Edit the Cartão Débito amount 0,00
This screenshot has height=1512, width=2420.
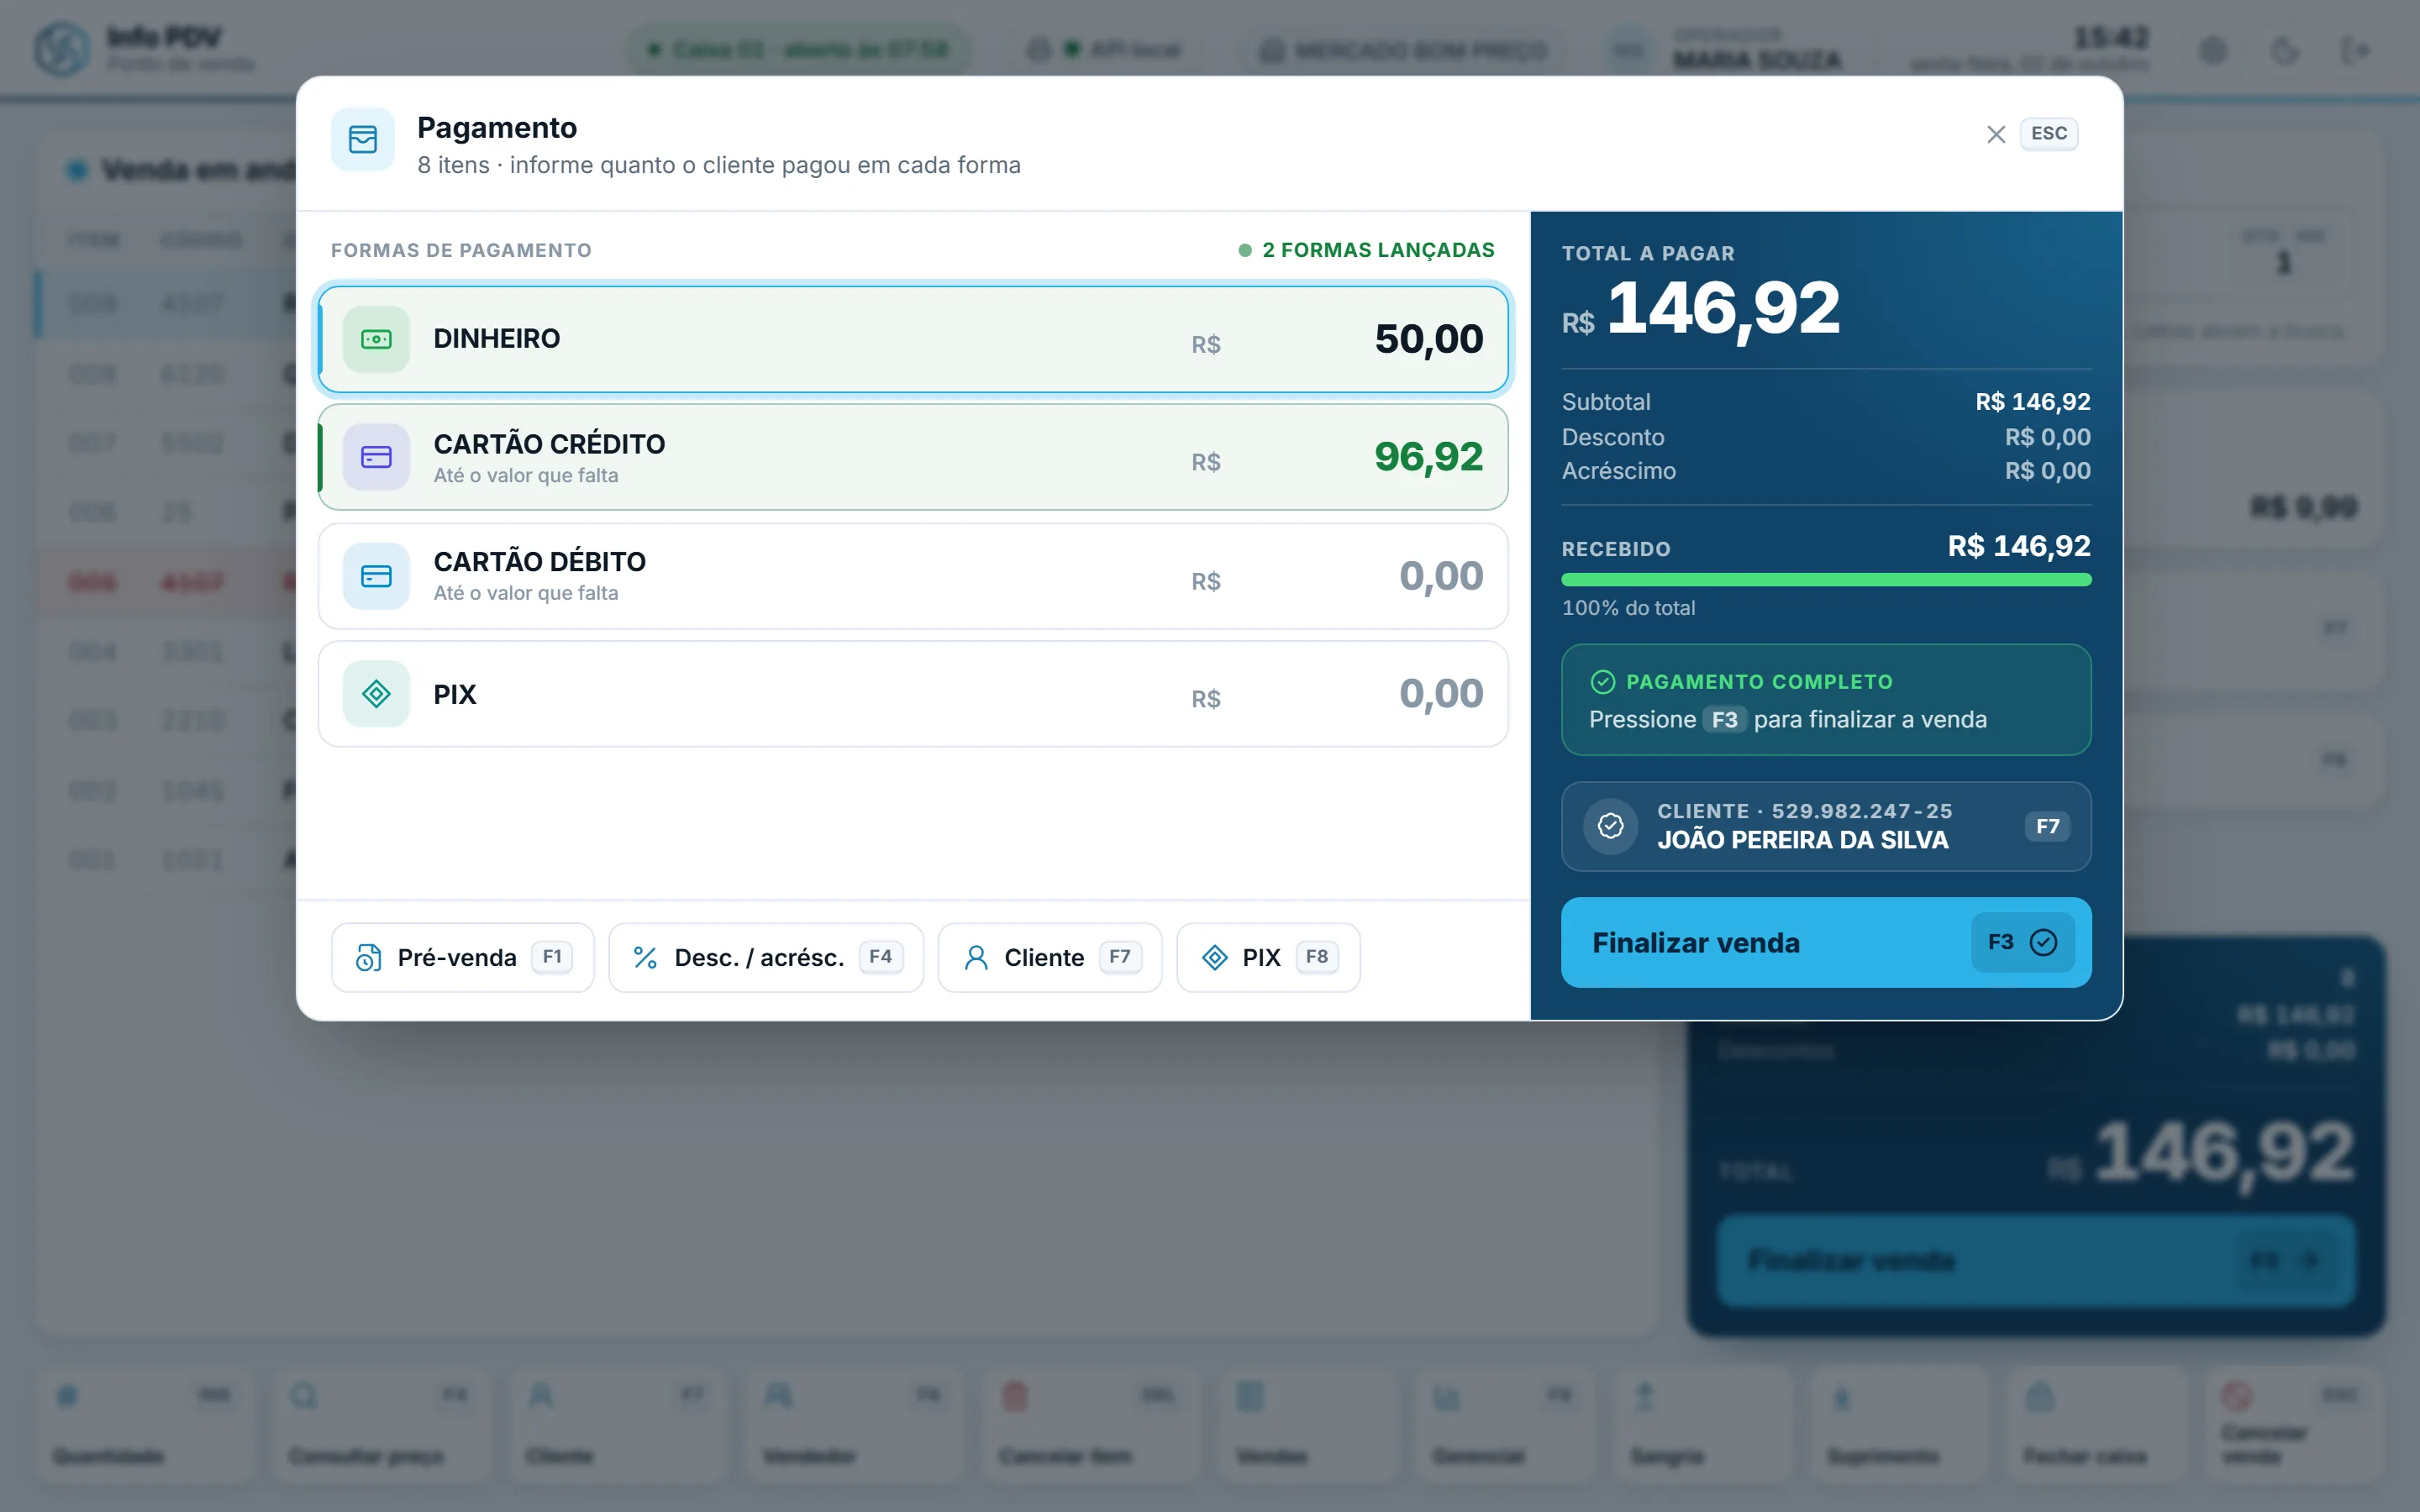tap(1441, 576)
